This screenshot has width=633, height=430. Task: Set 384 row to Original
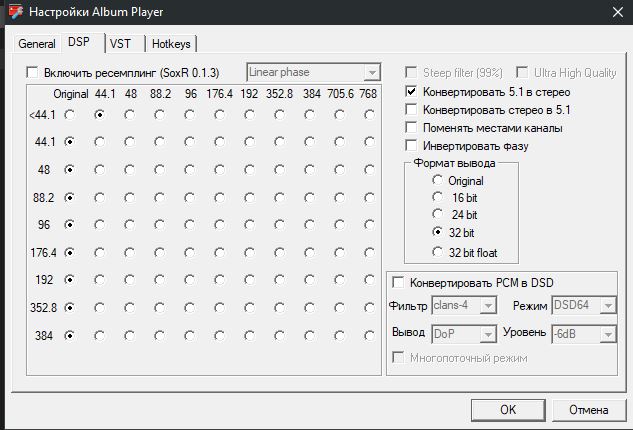click(x=69, y=336)
